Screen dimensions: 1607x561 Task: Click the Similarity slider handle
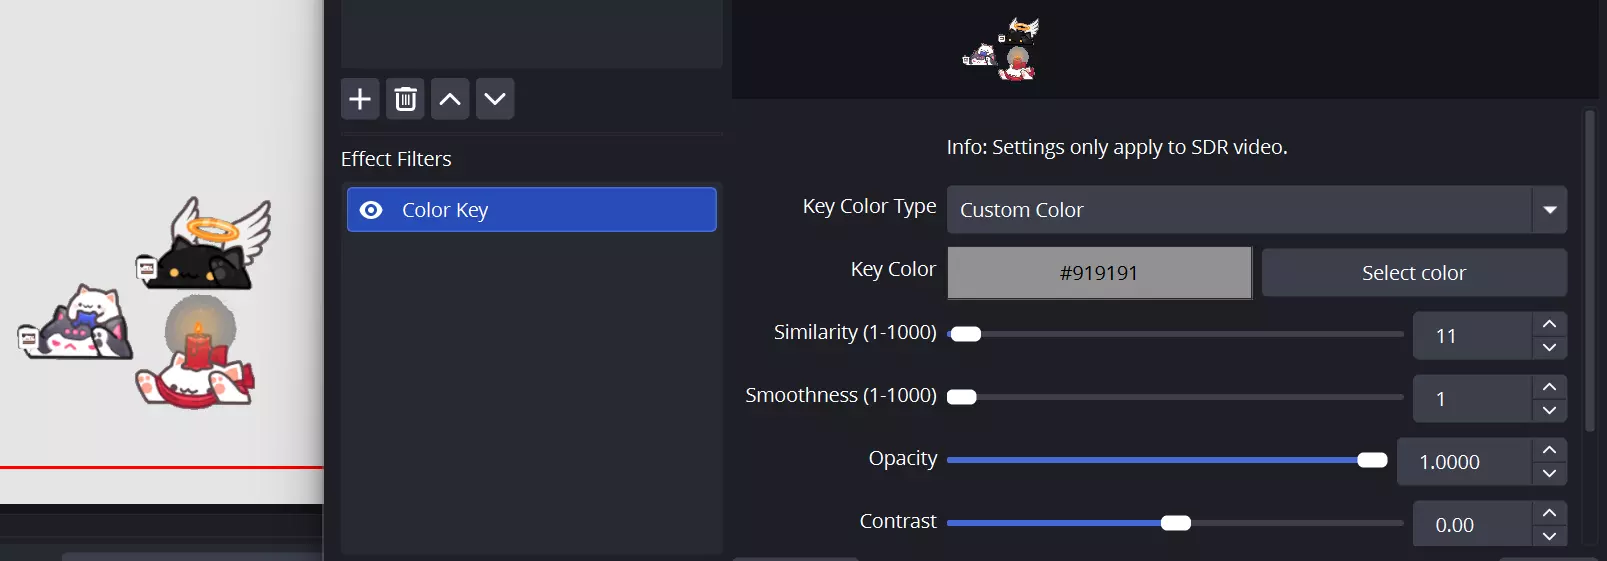coord(966,334)
